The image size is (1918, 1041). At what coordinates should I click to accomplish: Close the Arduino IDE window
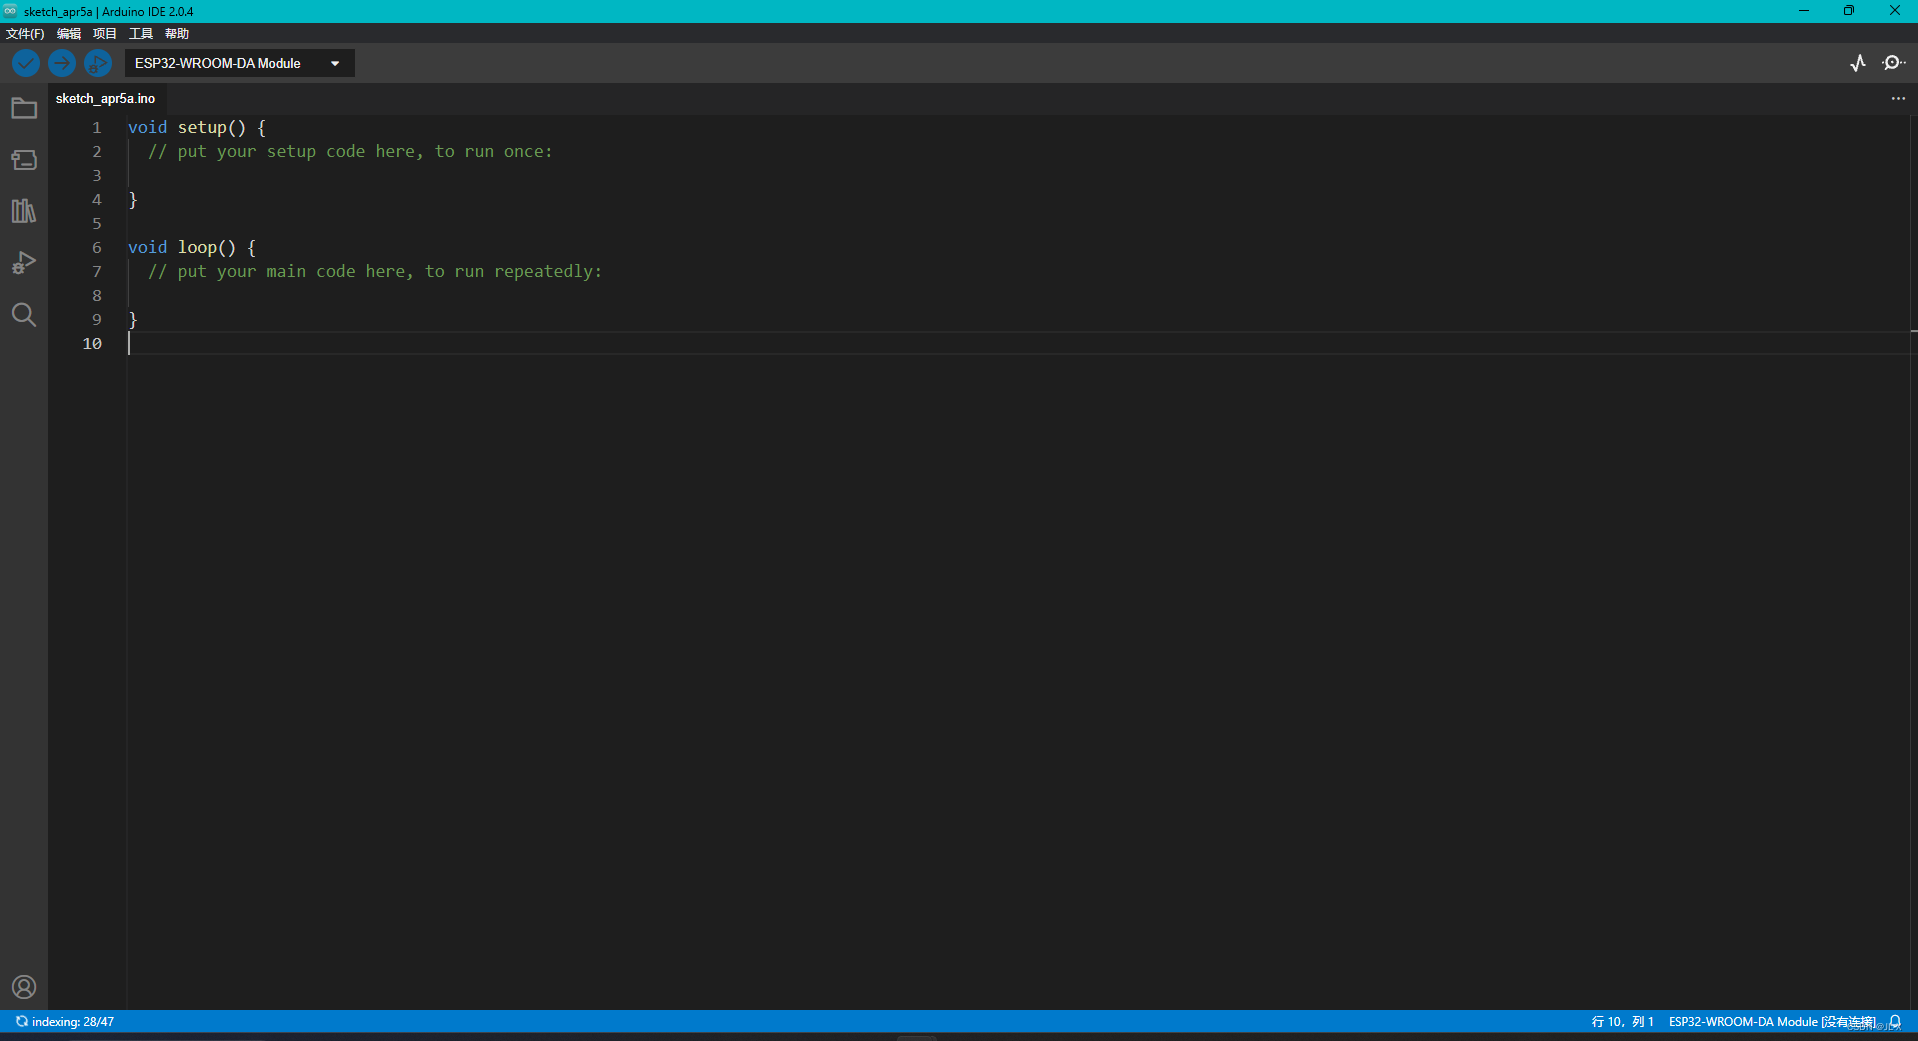(1894, 11)
